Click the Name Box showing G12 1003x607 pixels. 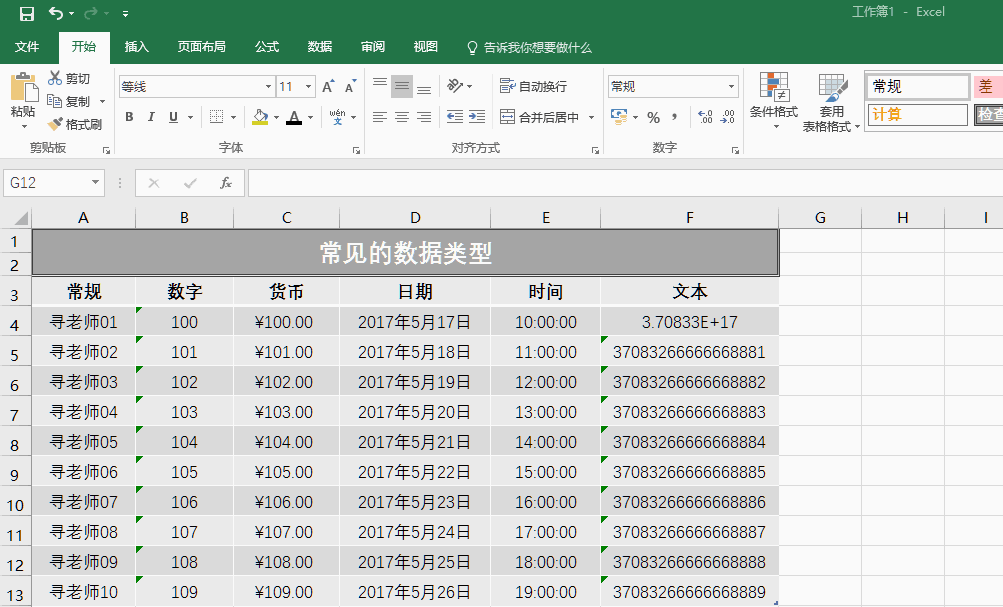(x=54, y=183)
